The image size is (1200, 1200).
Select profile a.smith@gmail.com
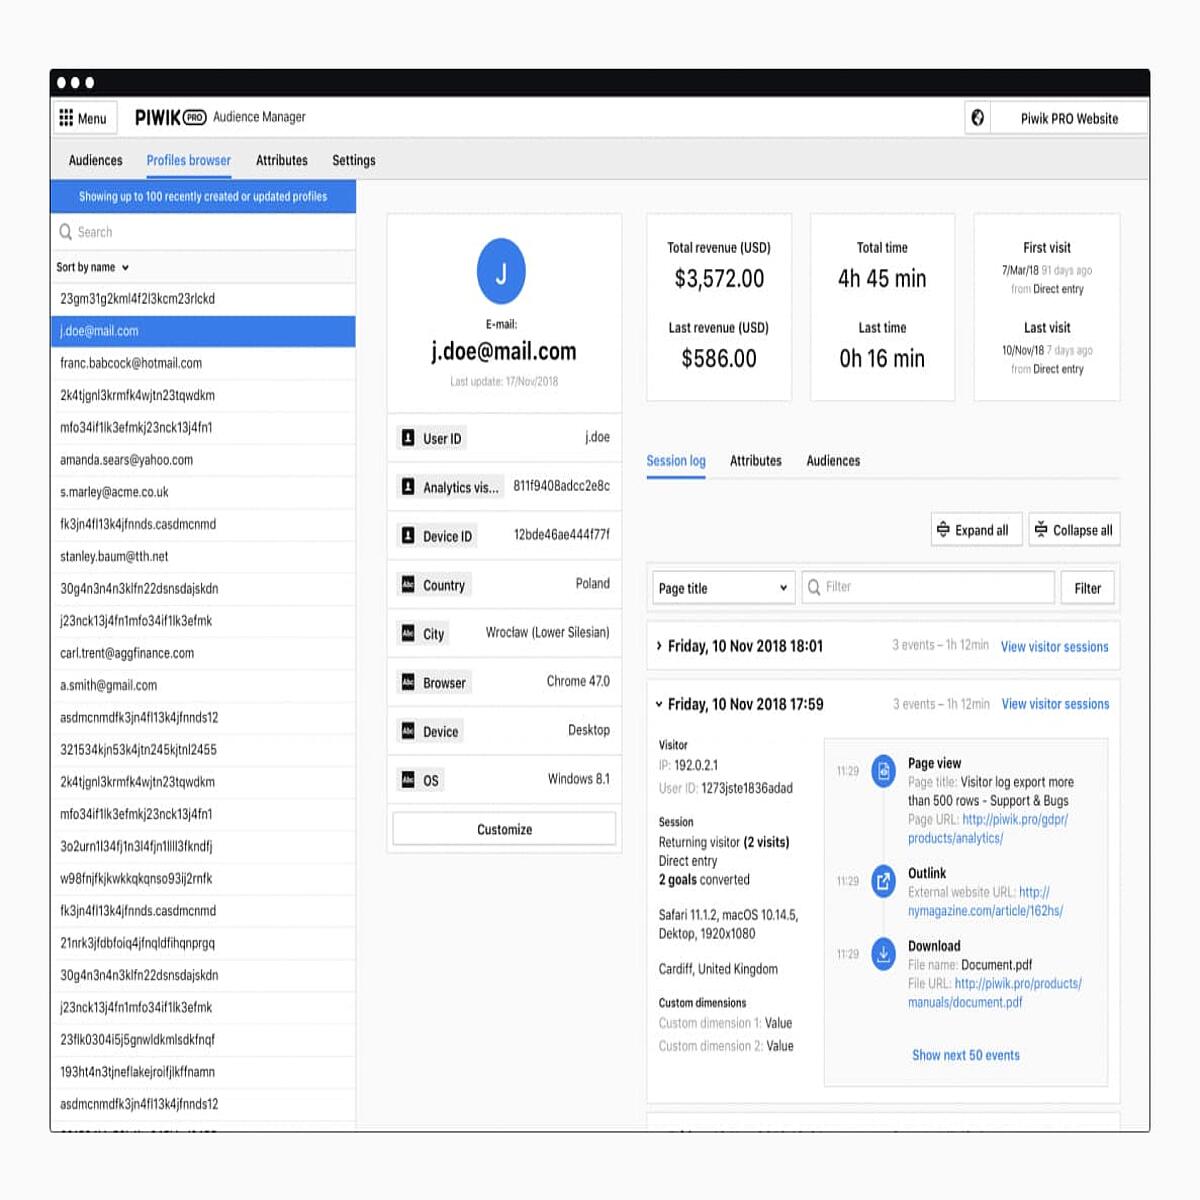coord(203,685)
